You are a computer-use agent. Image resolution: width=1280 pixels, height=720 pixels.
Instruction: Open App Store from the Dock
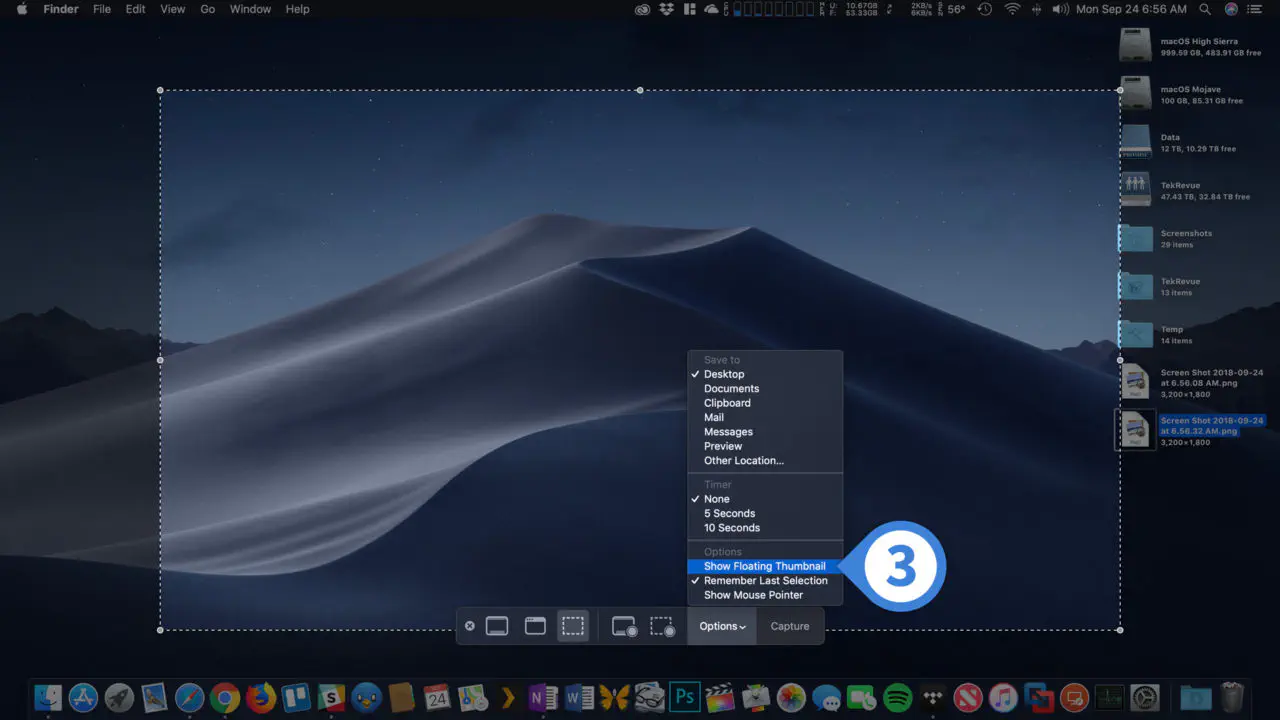point(83,697)
